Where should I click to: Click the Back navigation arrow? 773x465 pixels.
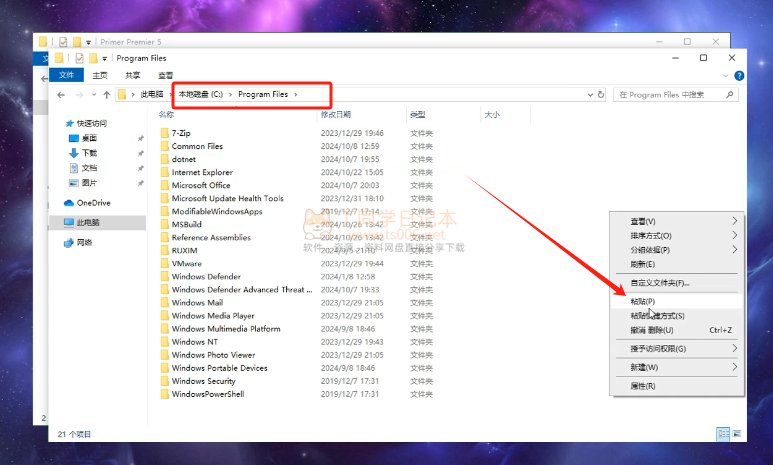point(62,94)
